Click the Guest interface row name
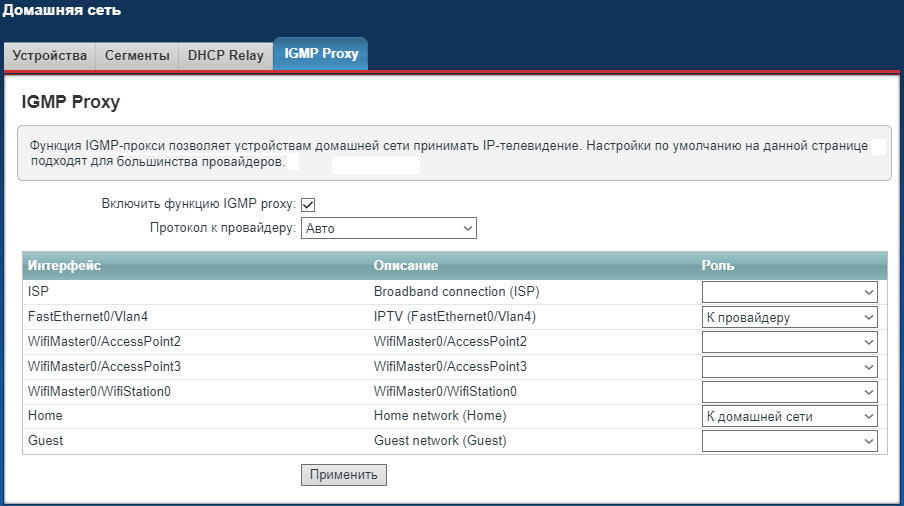The height and width of the screenshot is (506, 904). (46, 441)
